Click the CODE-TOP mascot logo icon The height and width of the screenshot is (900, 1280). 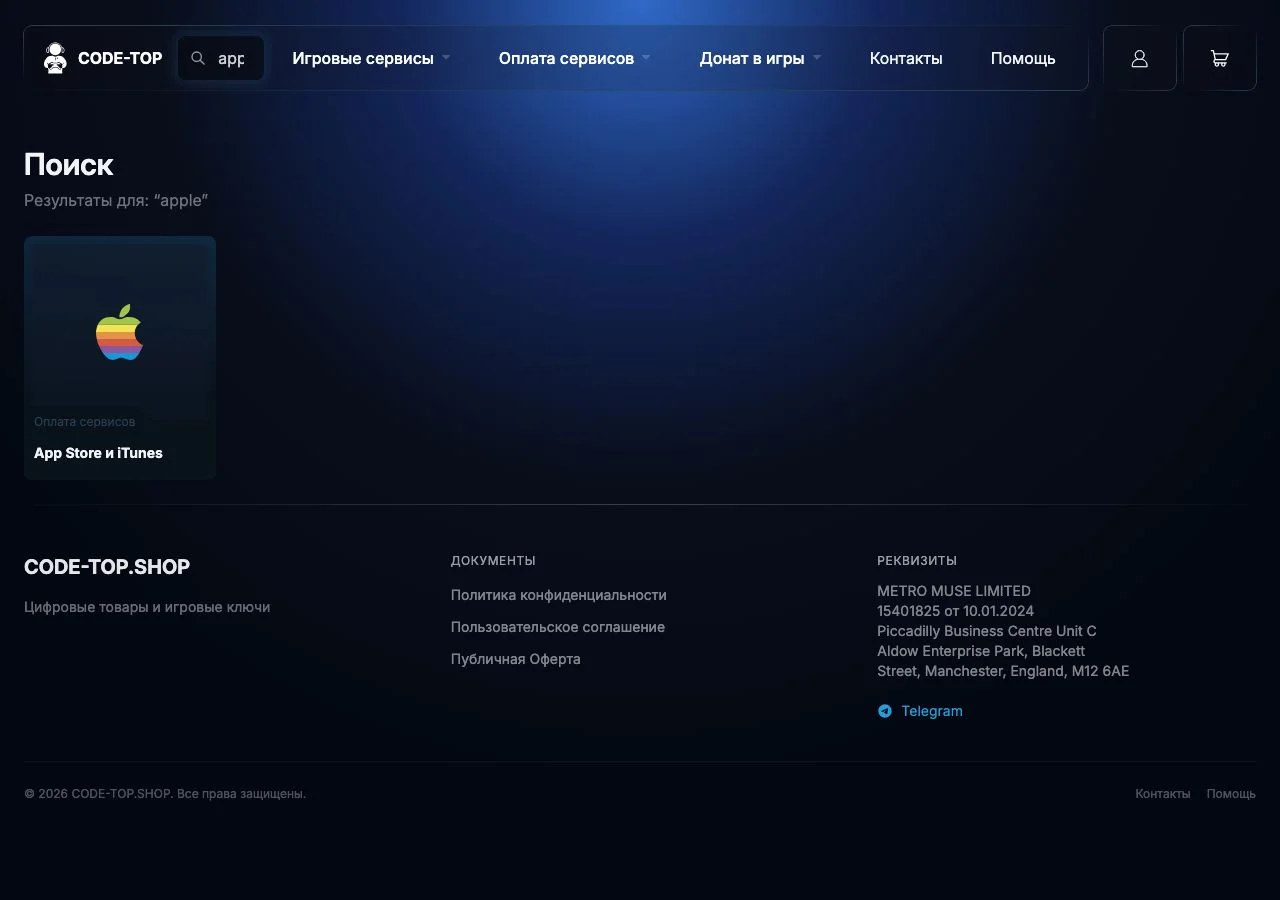click(55, 58)
